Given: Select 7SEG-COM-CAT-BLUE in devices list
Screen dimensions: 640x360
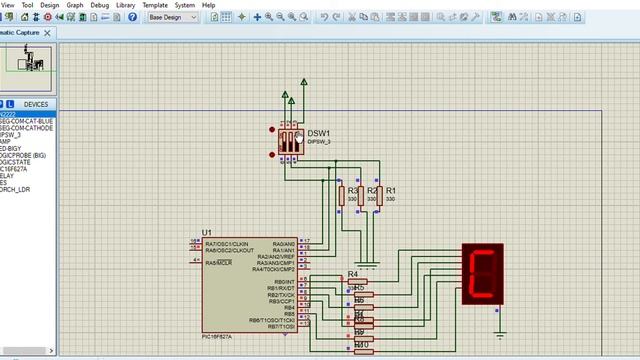Looking at the screenshot, I should [x=27, y=122].
